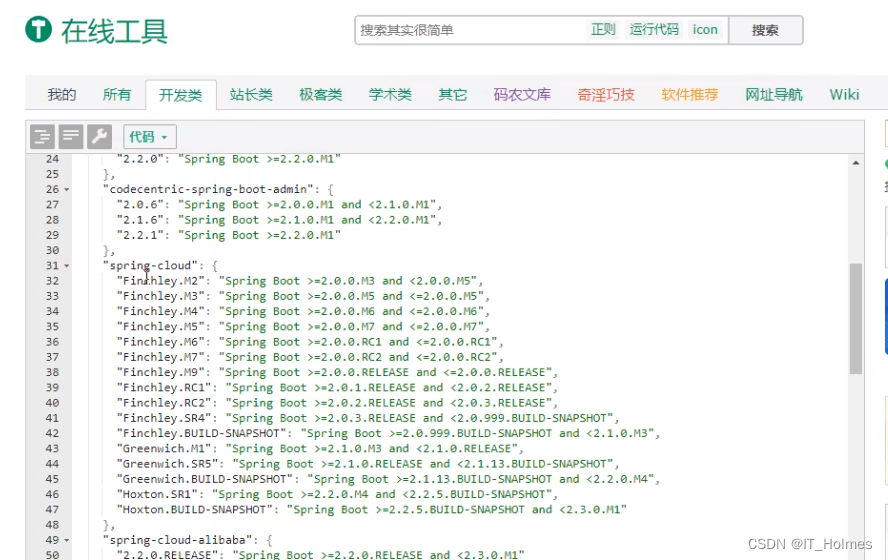Image resolution: width=888 pixels, height=560 pixels.
Task: Click the 软件推荐 tab
Action: (x=690, y=95)
